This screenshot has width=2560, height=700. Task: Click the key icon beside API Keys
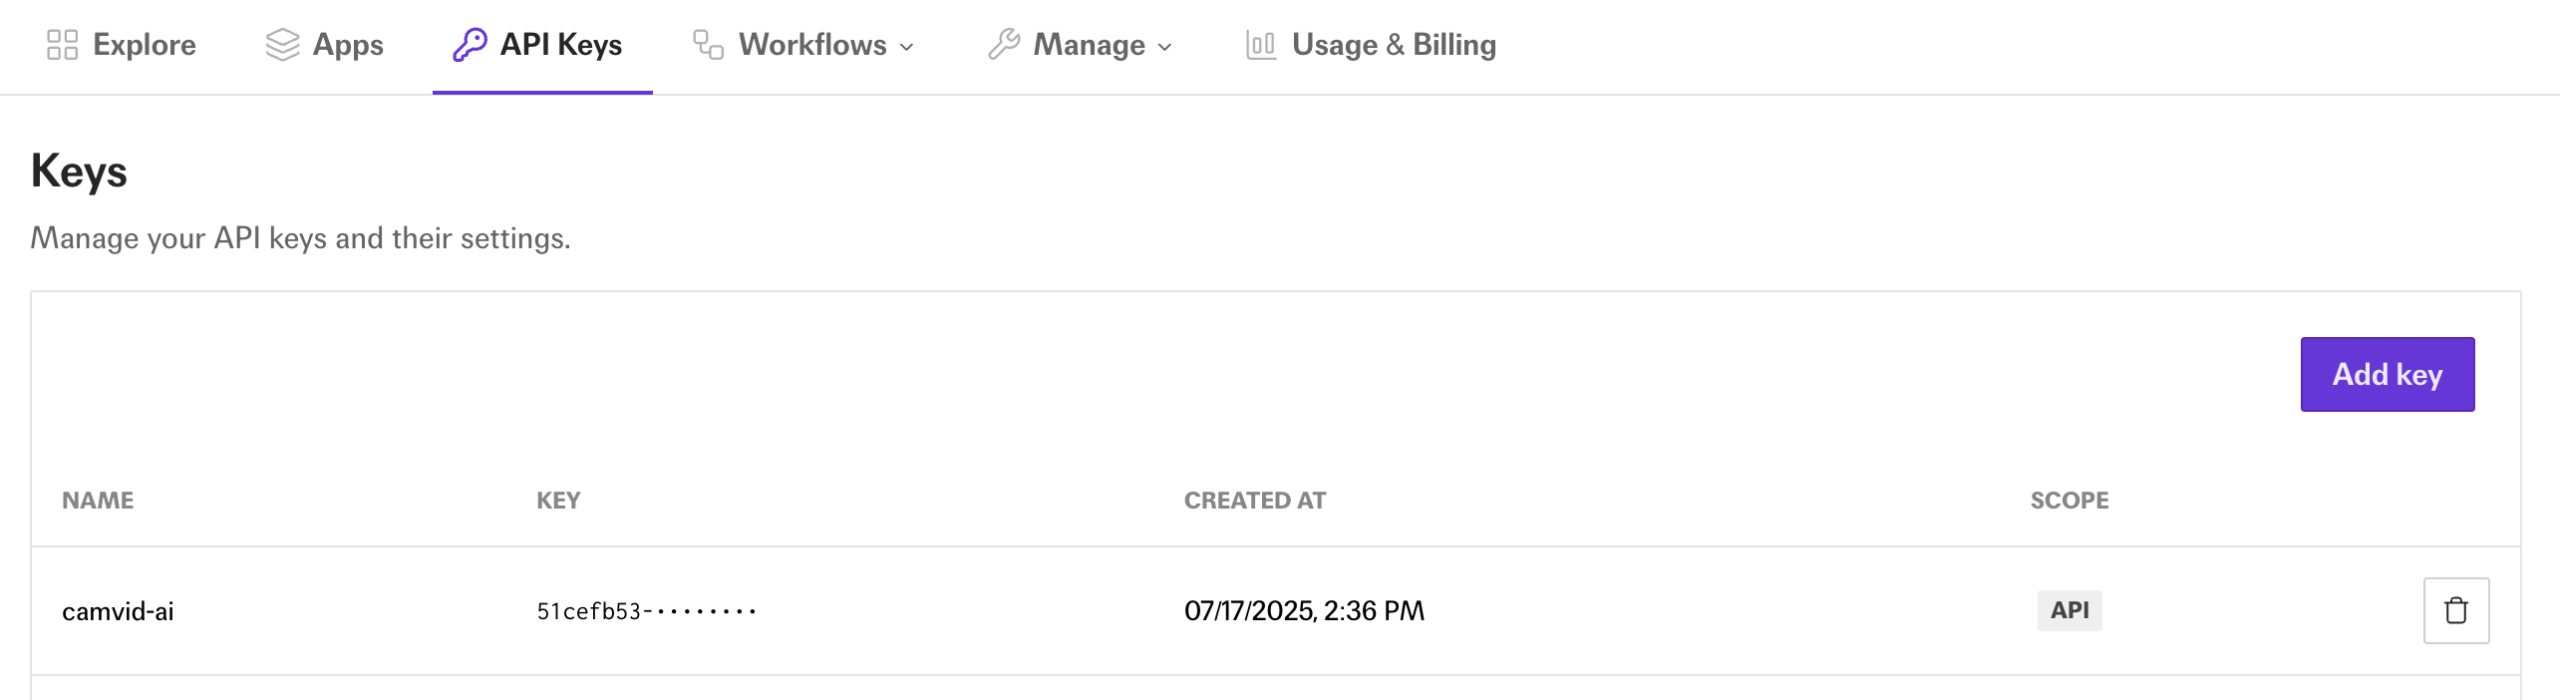click(469, 45)
